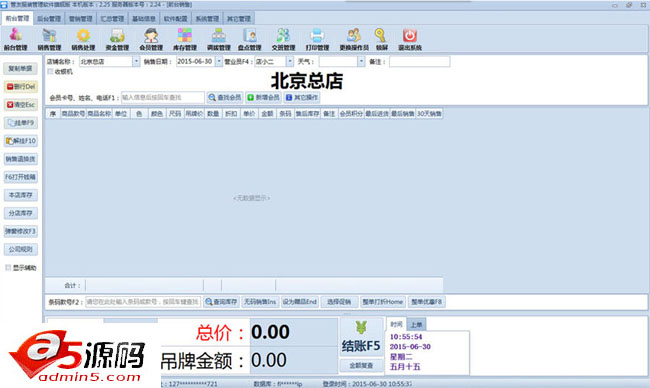This screenshot has height=388, width=650.
Task: Toggle the 显示辅助 checkbox
Action: click(8, 268)
